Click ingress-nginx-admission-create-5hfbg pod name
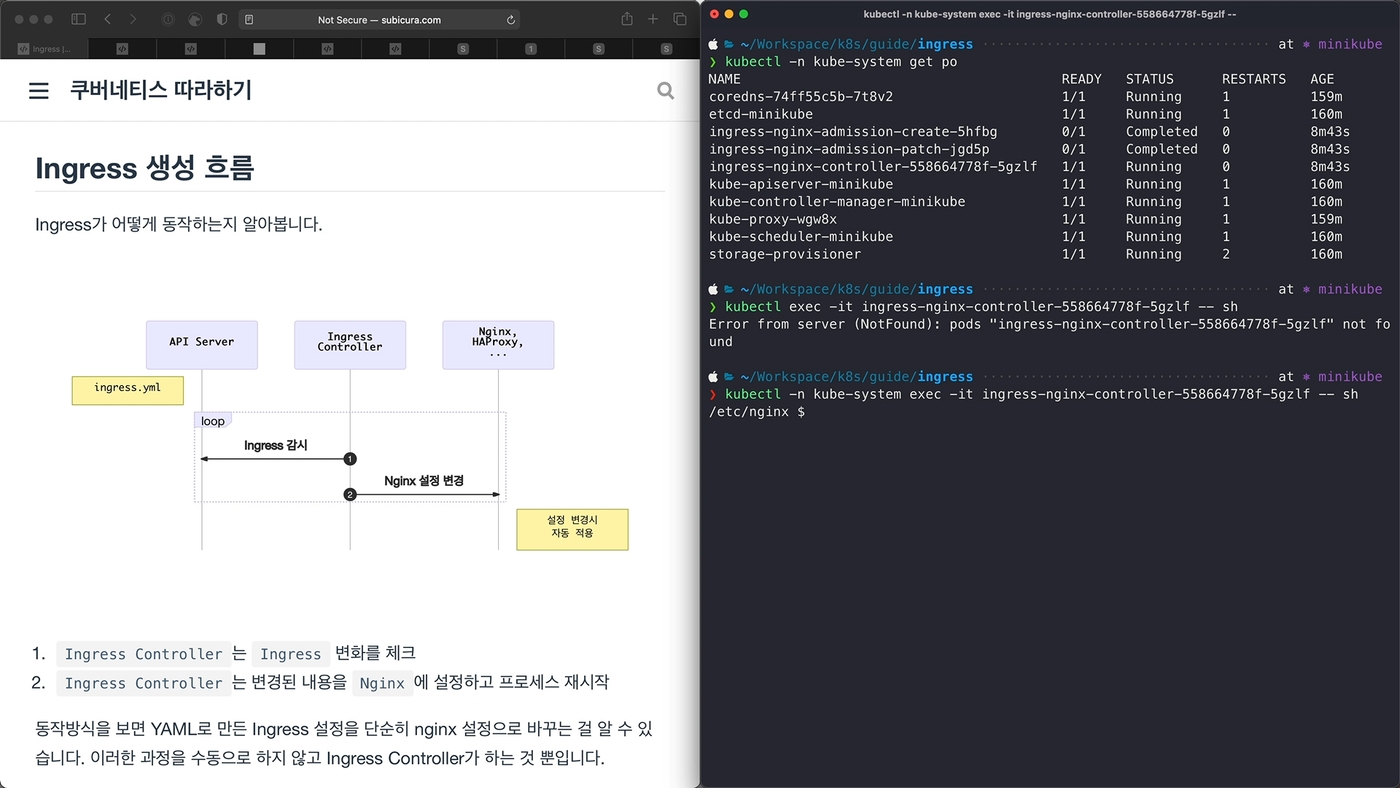 coord(853,132)
